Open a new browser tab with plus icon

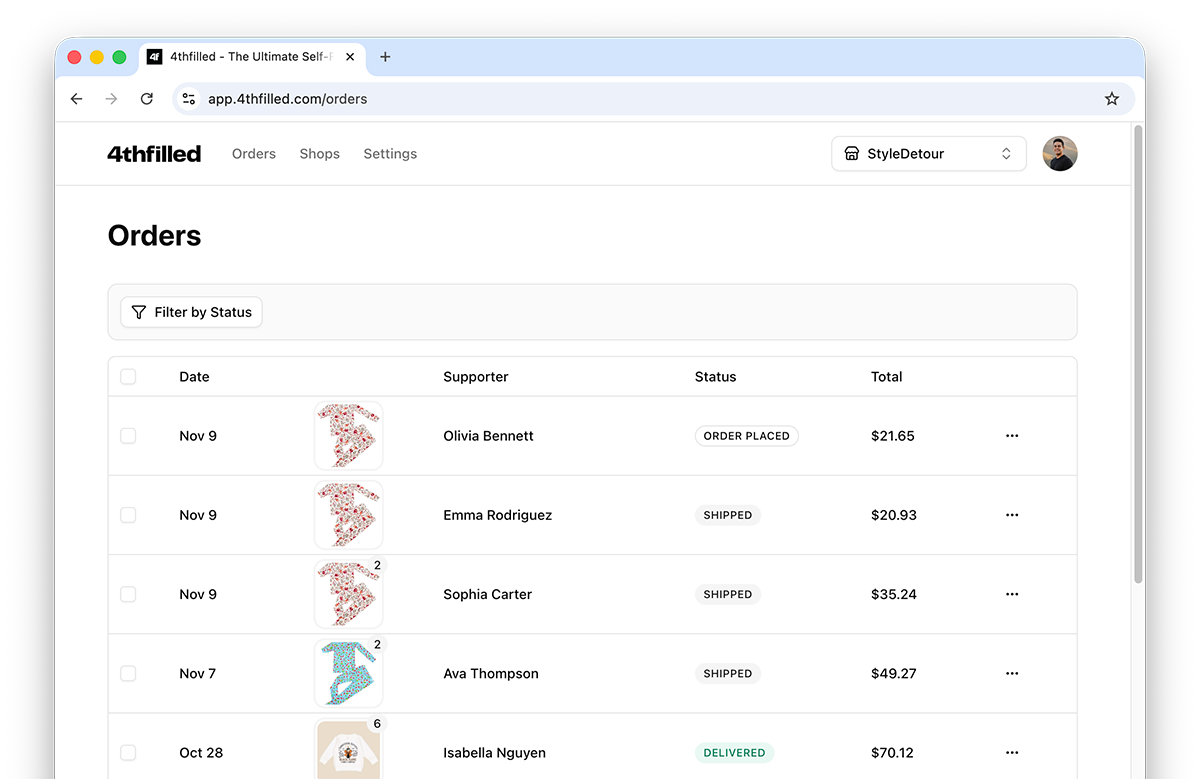385,57
